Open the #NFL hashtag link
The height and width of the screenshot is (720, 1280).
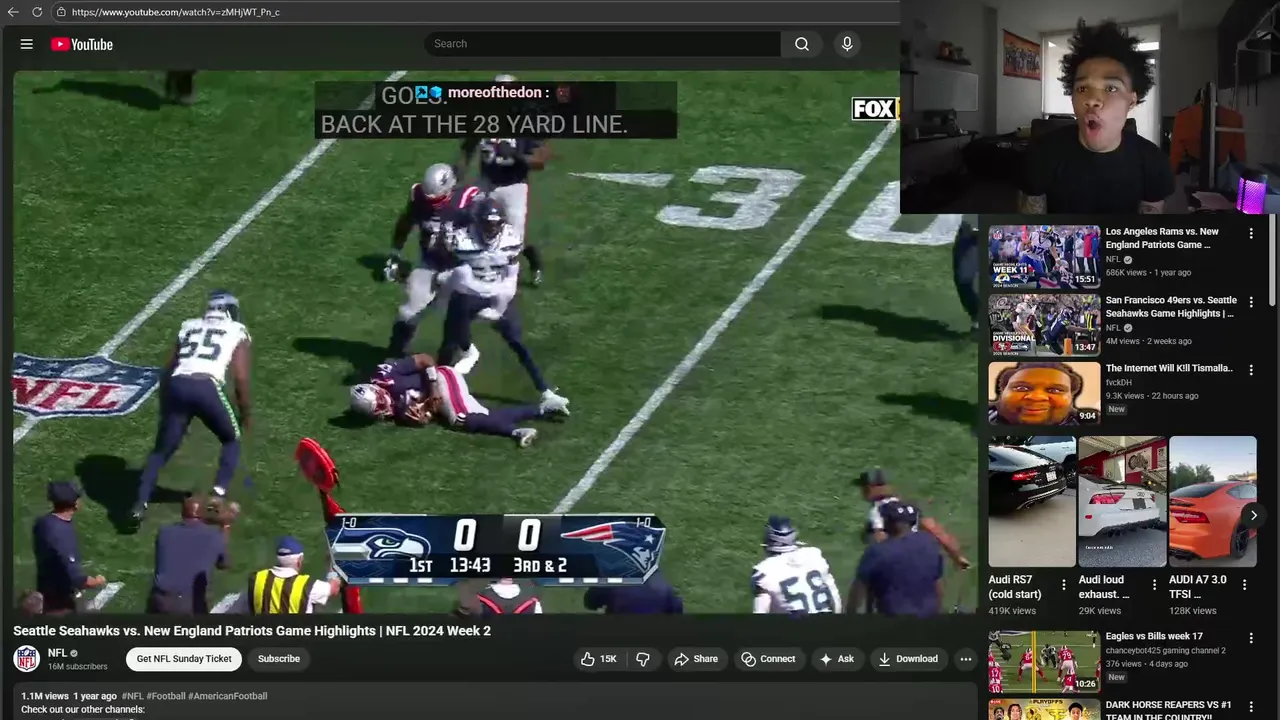132,696
